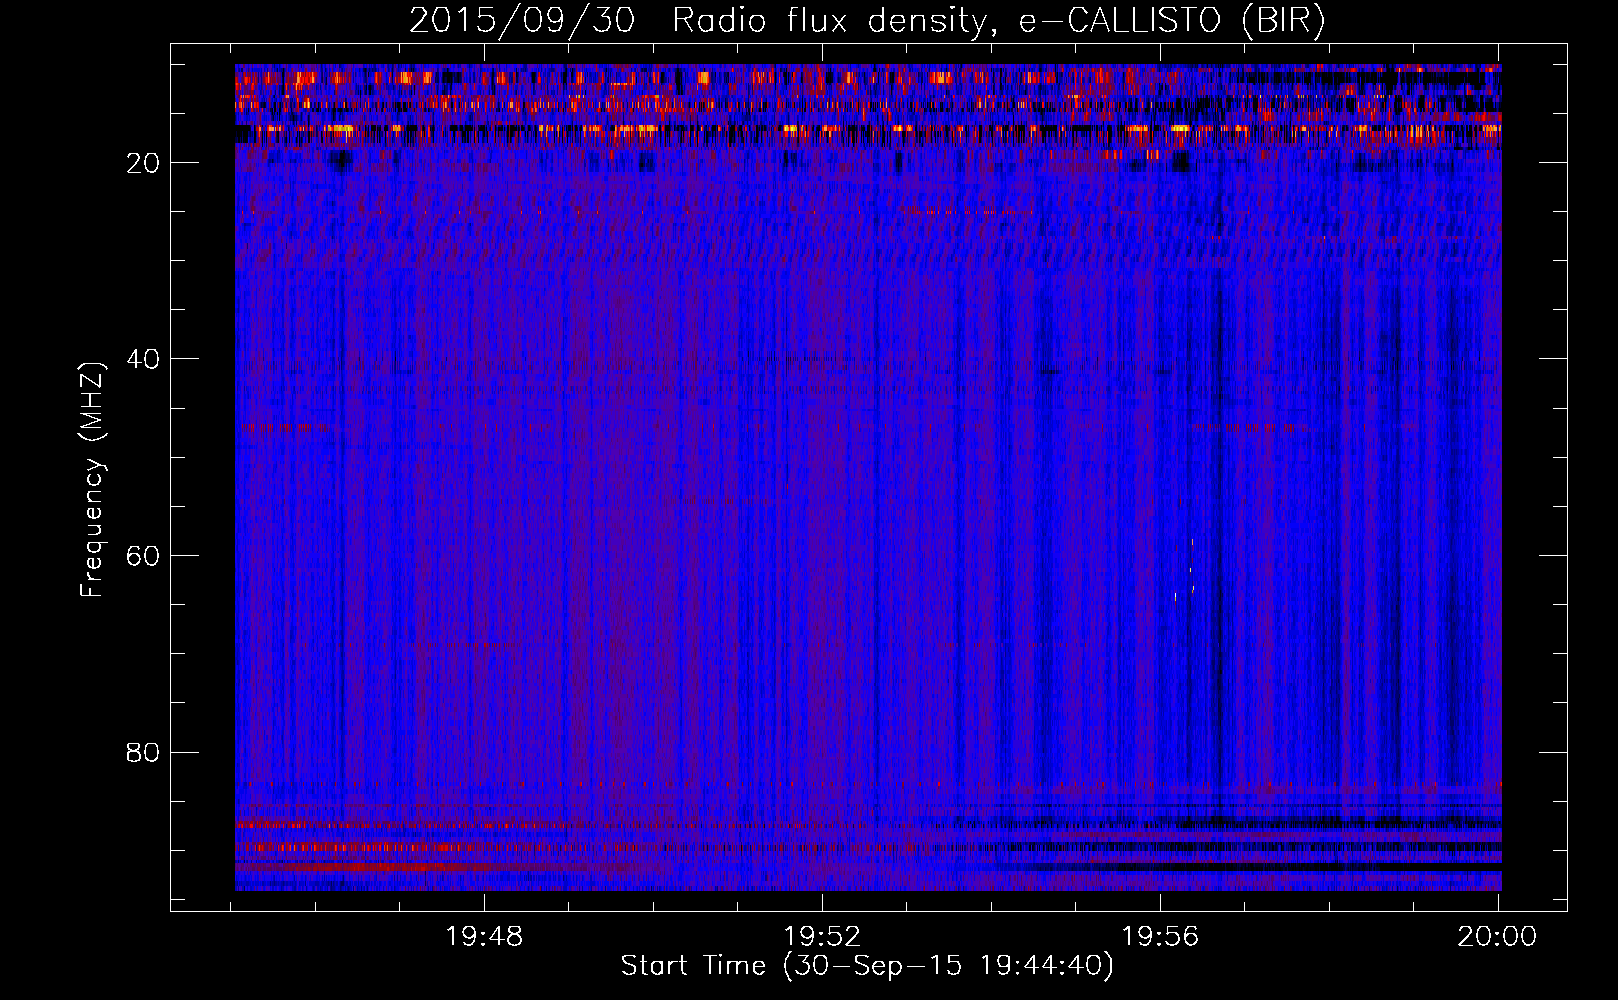The width and height of the screenshot is (1618, 1000).
Task: Click the 20 MHz frequency tick label
Action: (x=143, y=163)
